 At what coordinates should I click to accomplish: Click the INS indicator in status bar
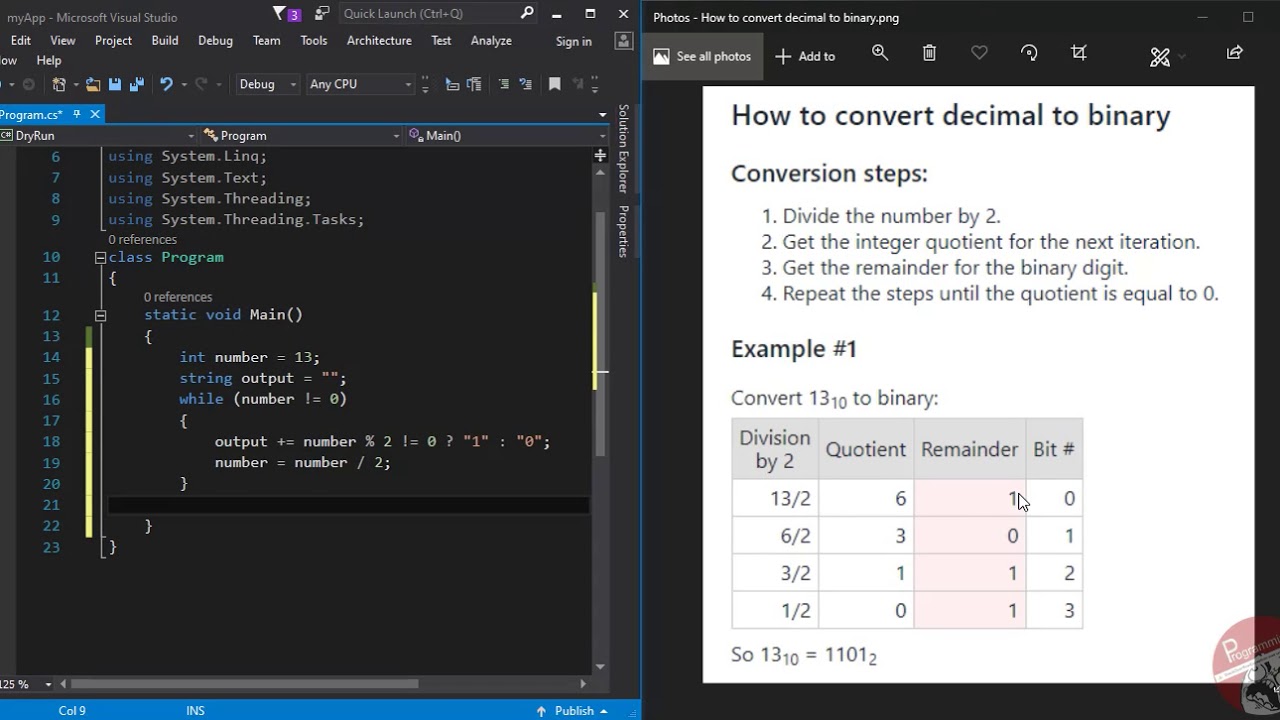coord(195,710)
